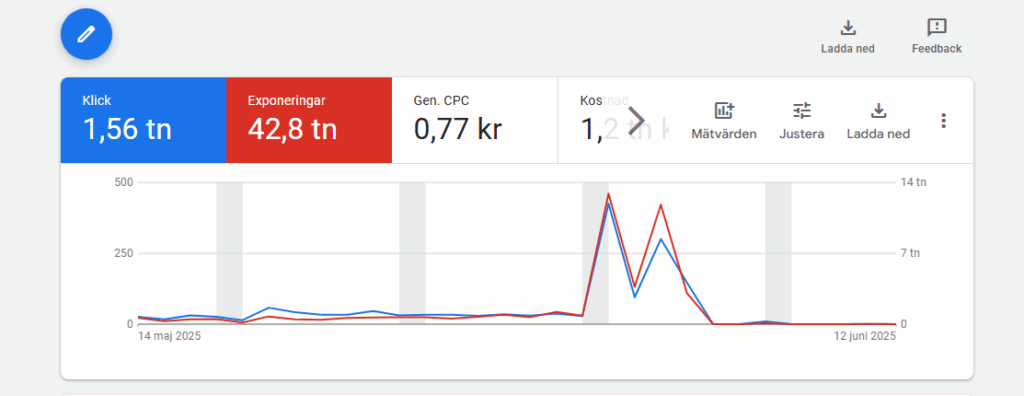This screenshot has height=396, width=1024.
Task: Select the Klick metric card
Action: 144,120
